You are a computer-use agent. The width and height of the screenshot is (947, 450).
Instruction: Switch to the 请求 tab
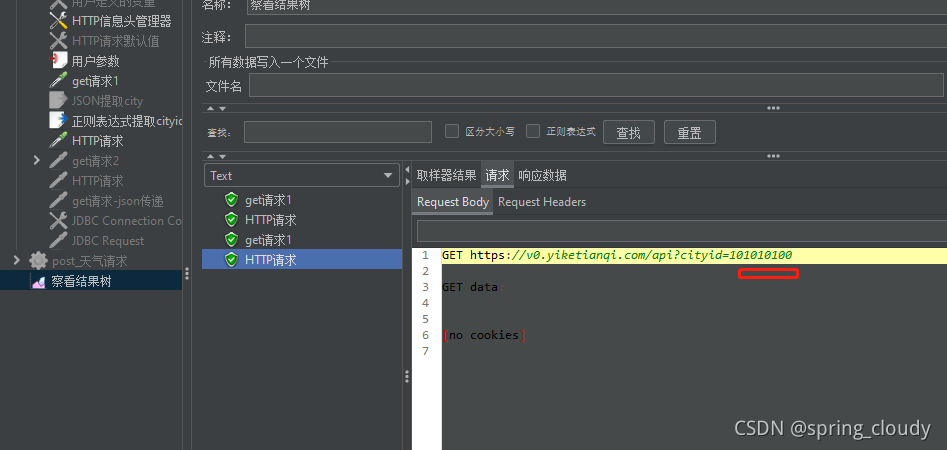click(498, 175)
